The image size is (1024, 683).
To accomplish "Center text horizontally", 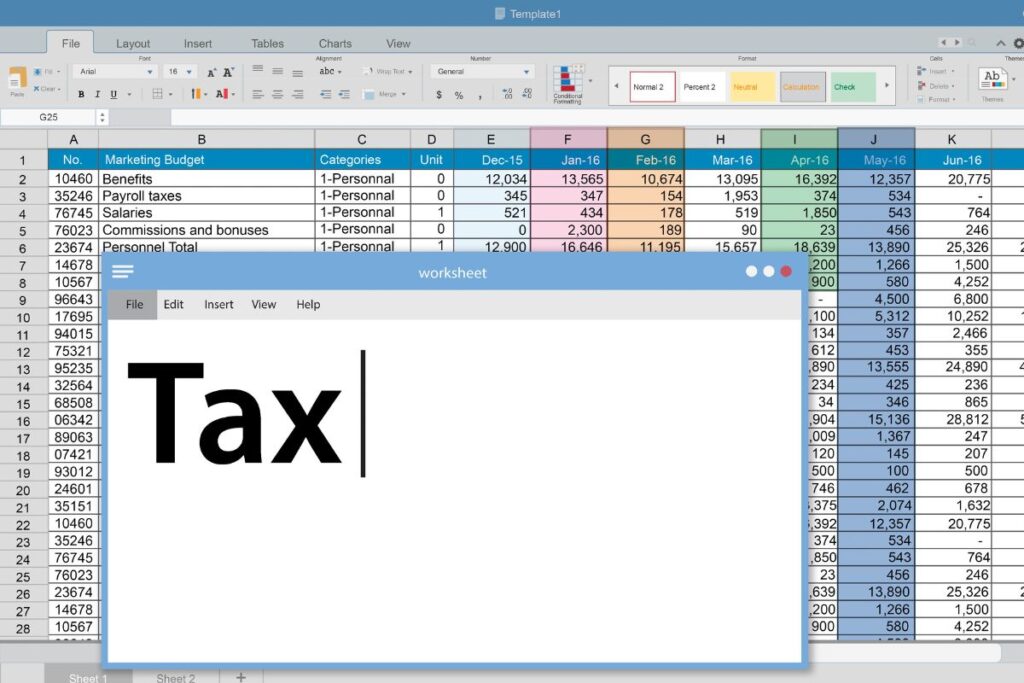I will click(278, 95).
